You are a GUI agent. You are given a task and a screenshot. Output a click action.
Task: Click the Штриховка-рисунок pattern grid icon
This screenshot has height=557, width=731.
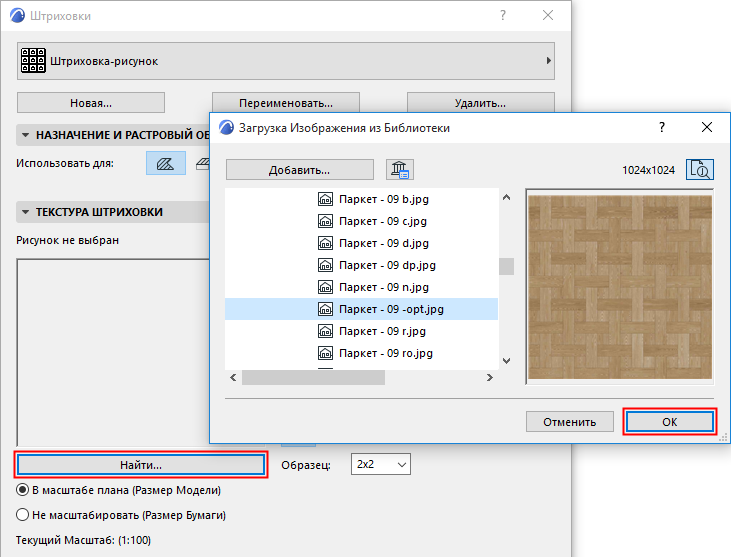(33, 61)
